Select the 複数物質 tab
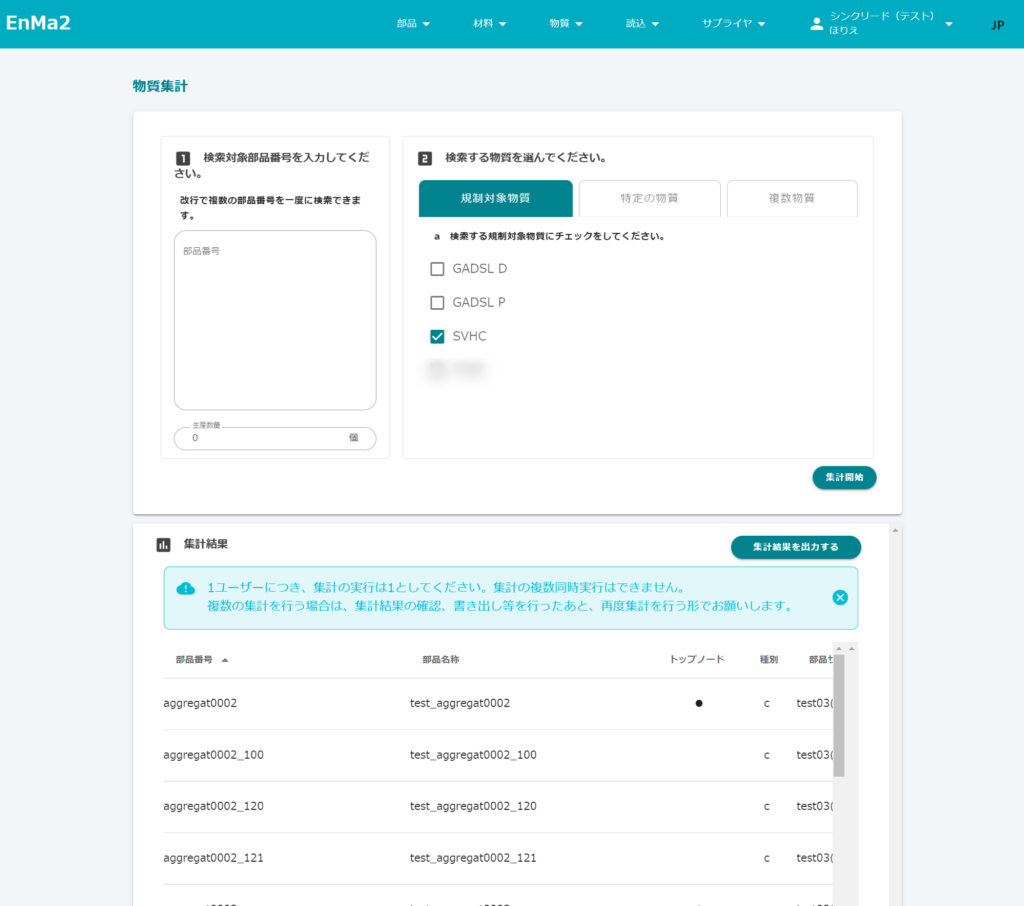 point(791,198)
